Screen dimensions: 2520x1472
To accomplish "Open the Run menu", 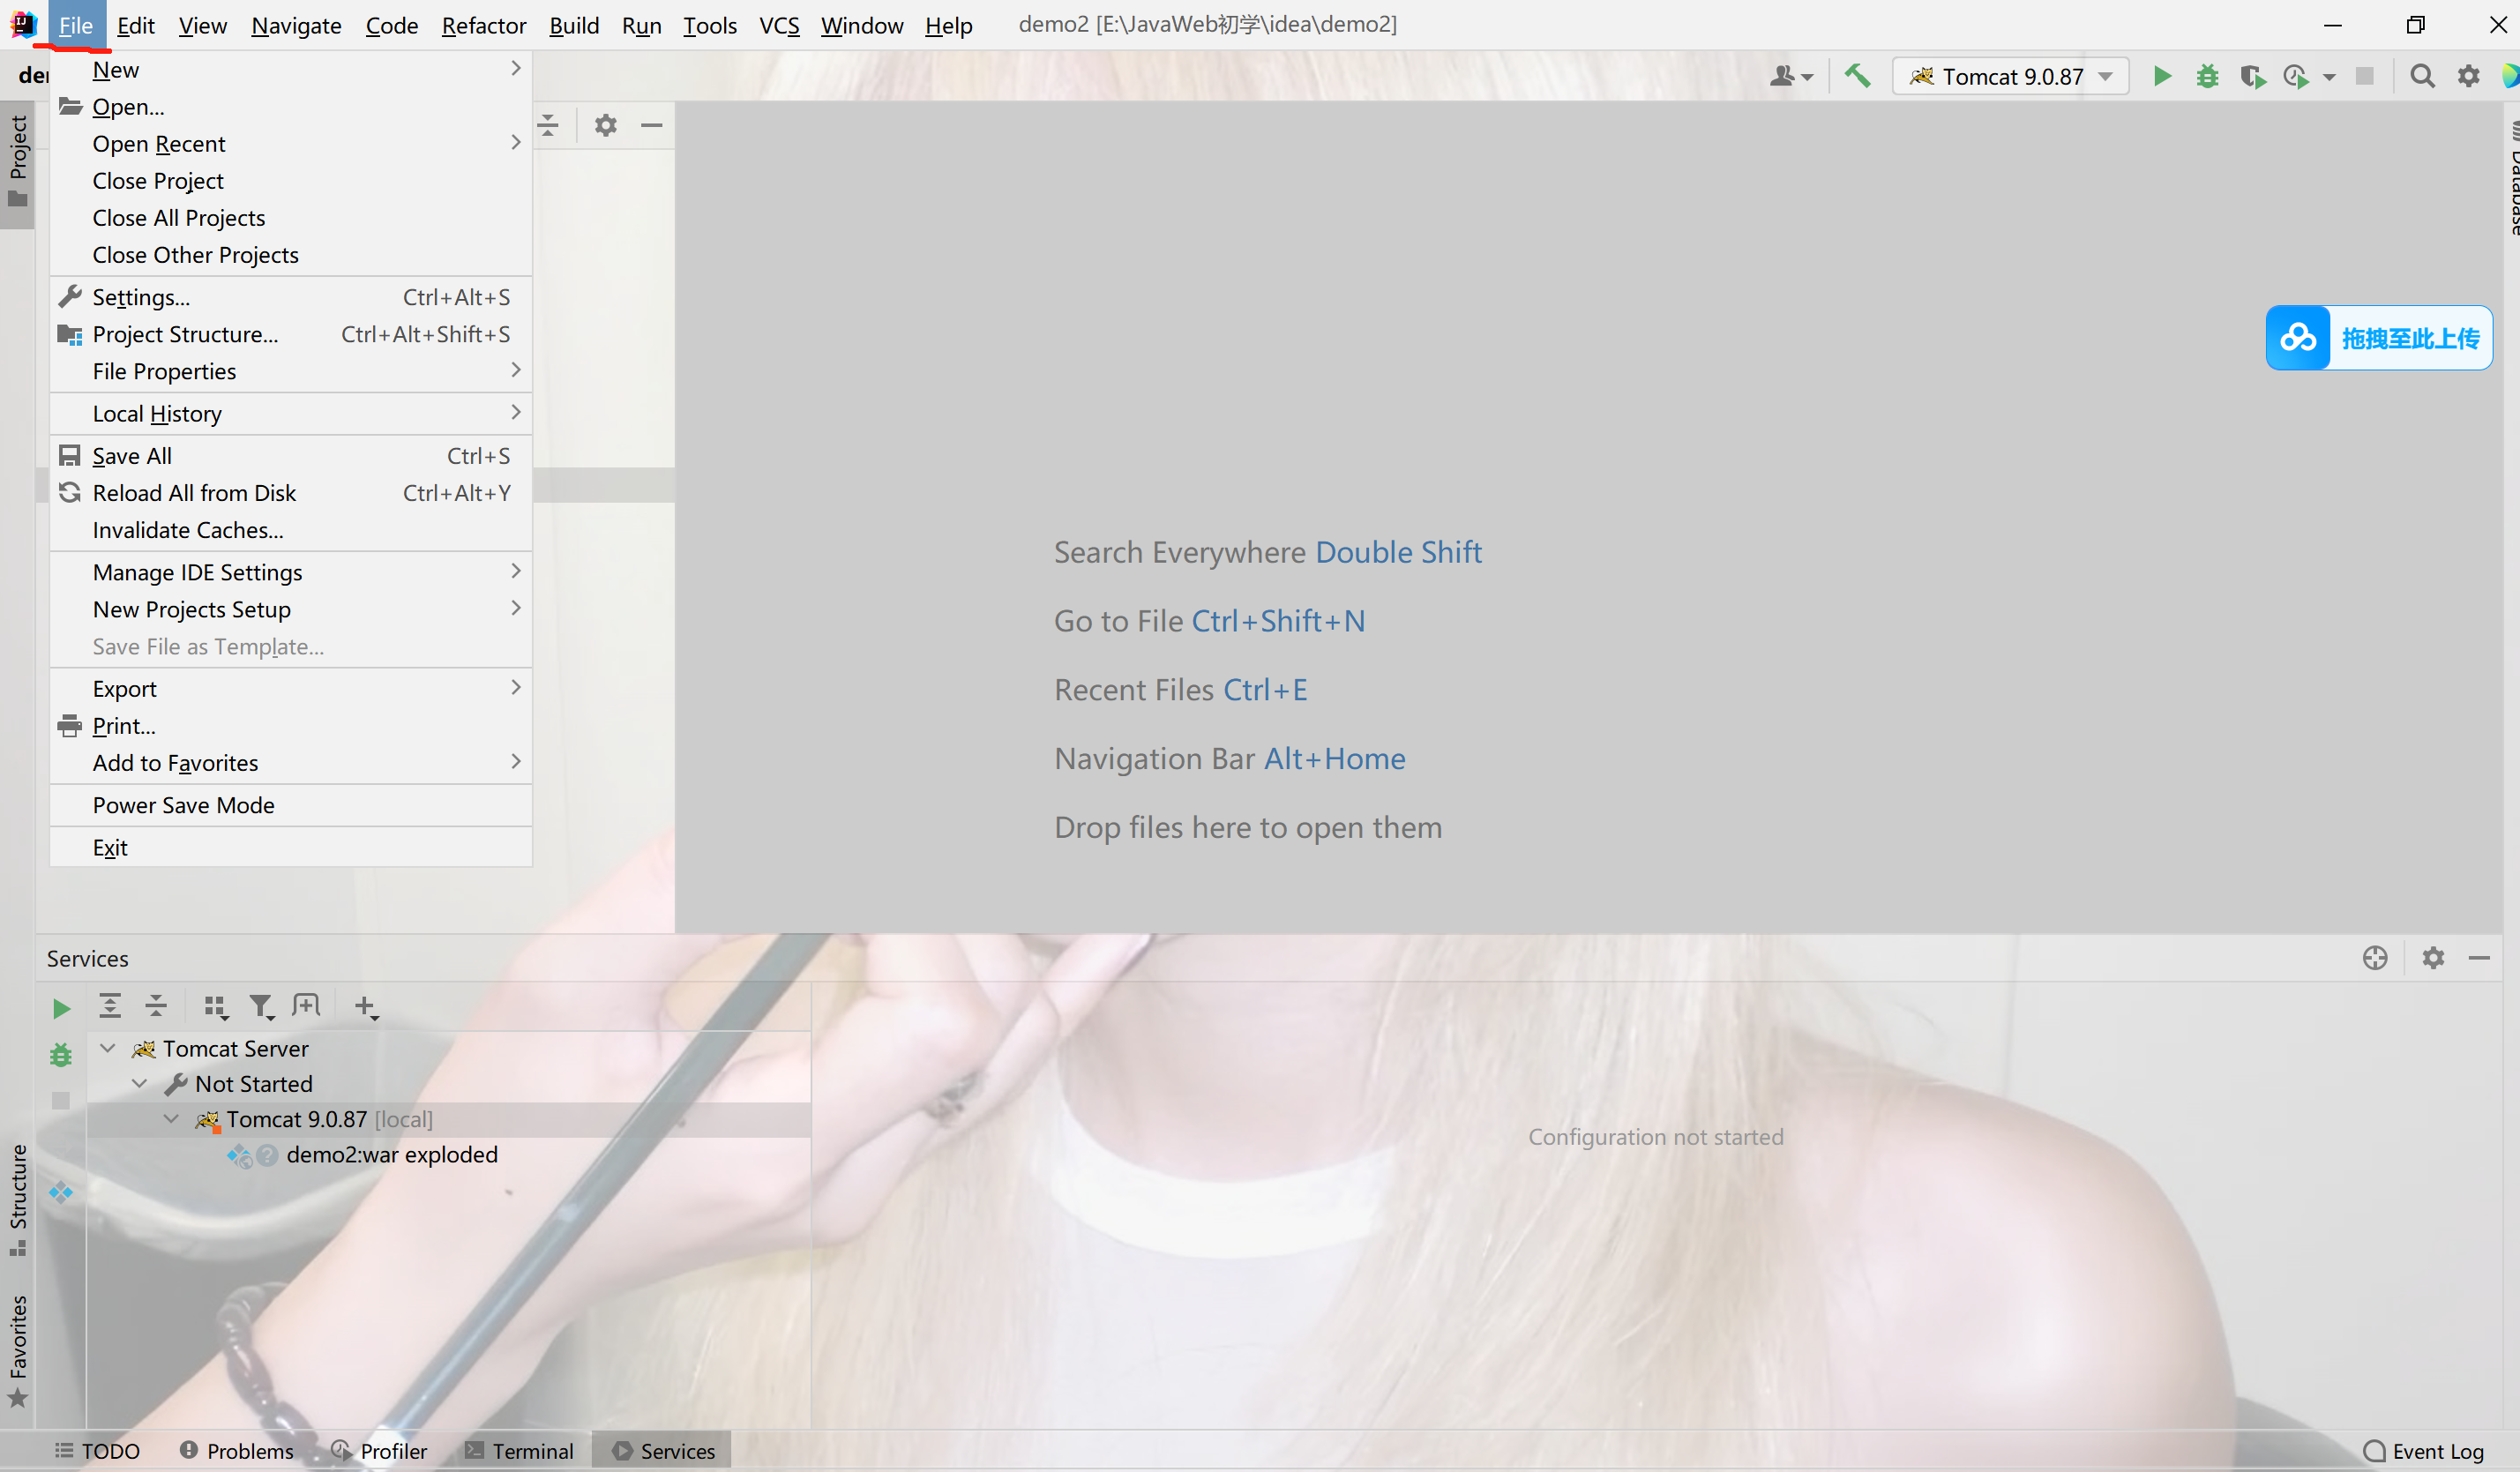I will point(641,25).
